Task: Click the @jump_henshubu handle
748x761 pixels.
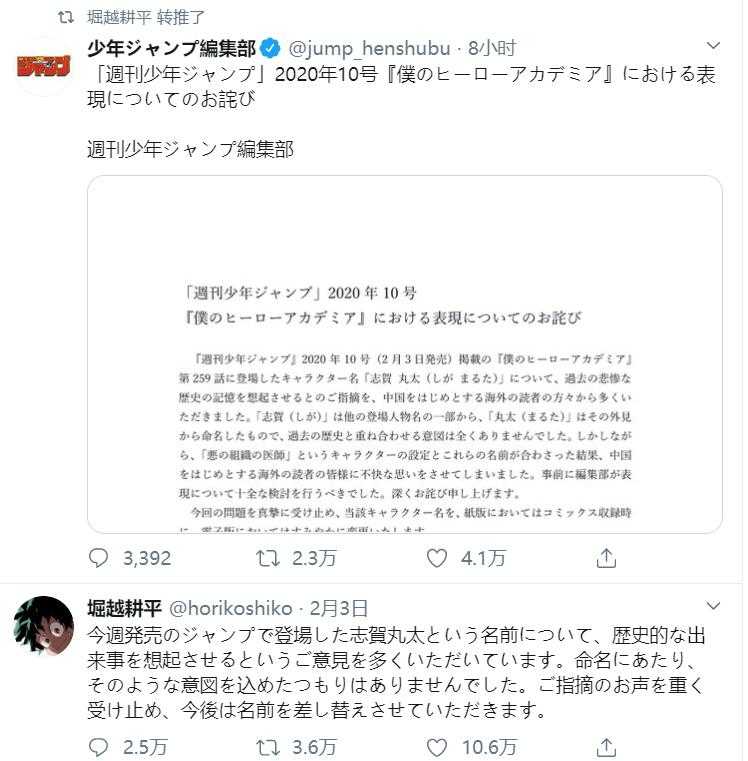Action: [369, 48]
